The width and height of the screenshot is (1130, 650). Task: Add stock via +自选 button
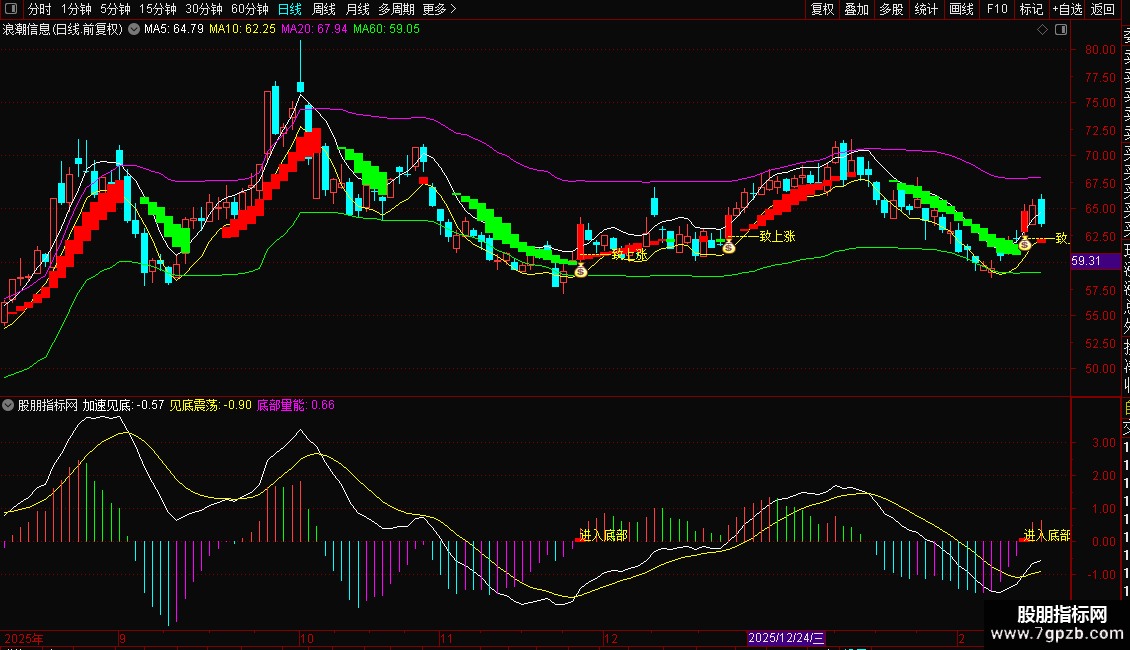1067,9
